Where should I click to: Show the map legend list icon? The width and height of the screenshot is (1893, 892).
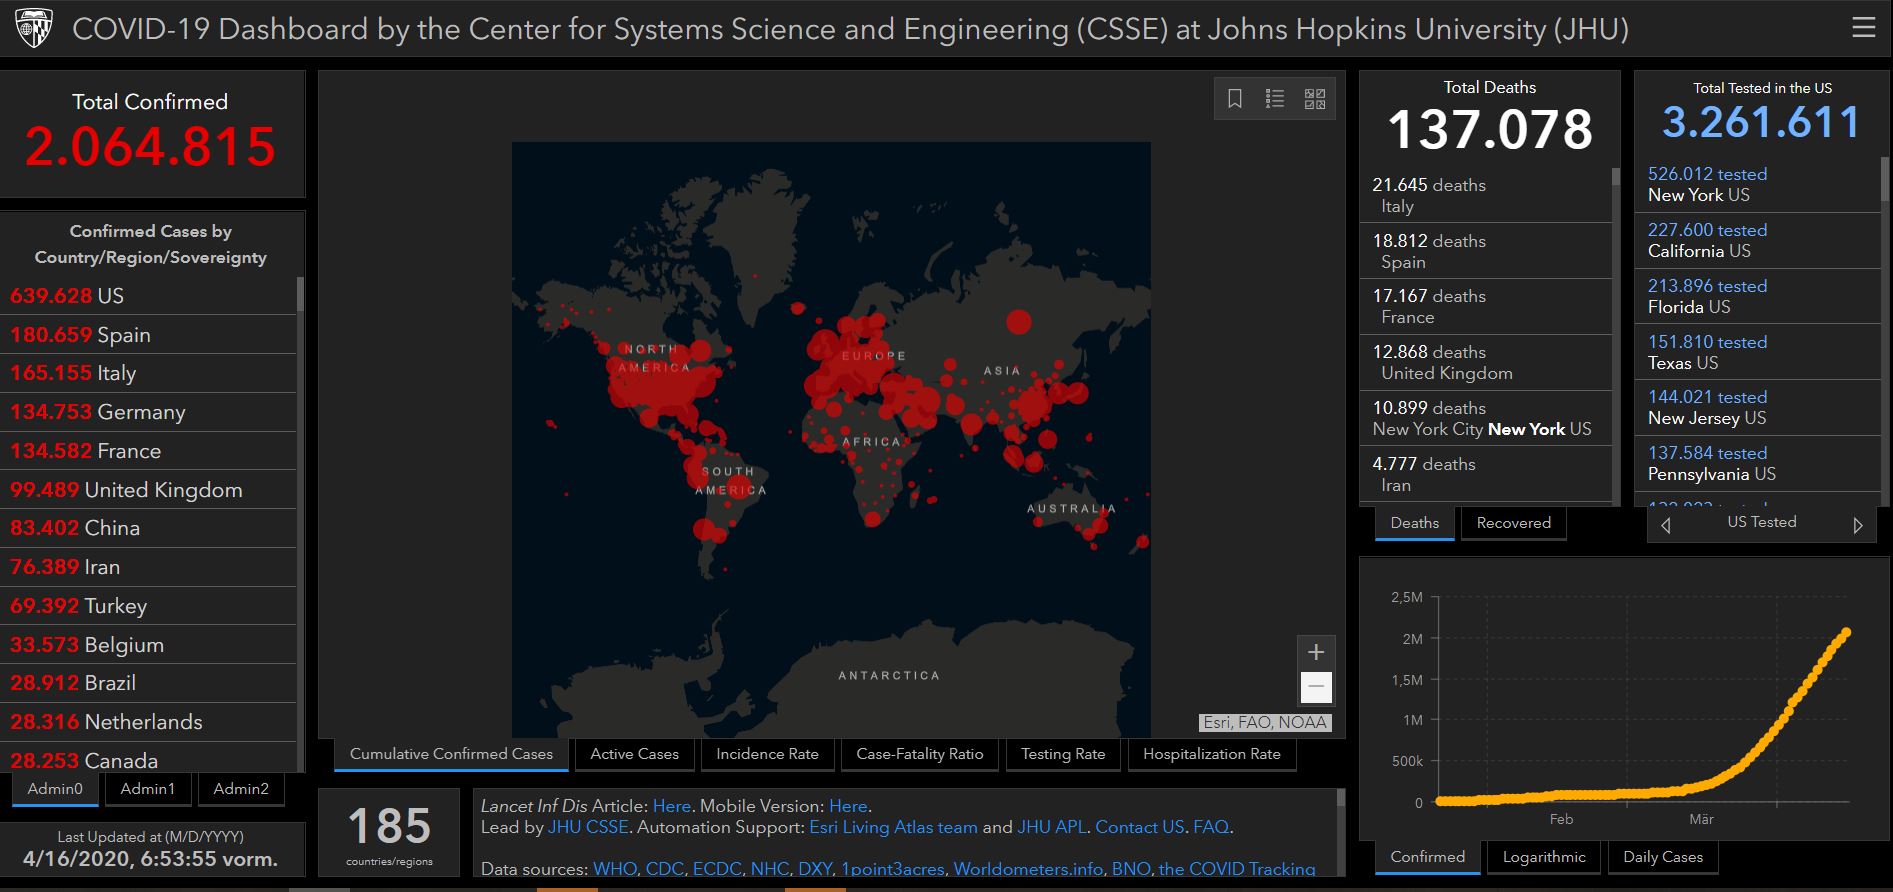pos(1275,99)
